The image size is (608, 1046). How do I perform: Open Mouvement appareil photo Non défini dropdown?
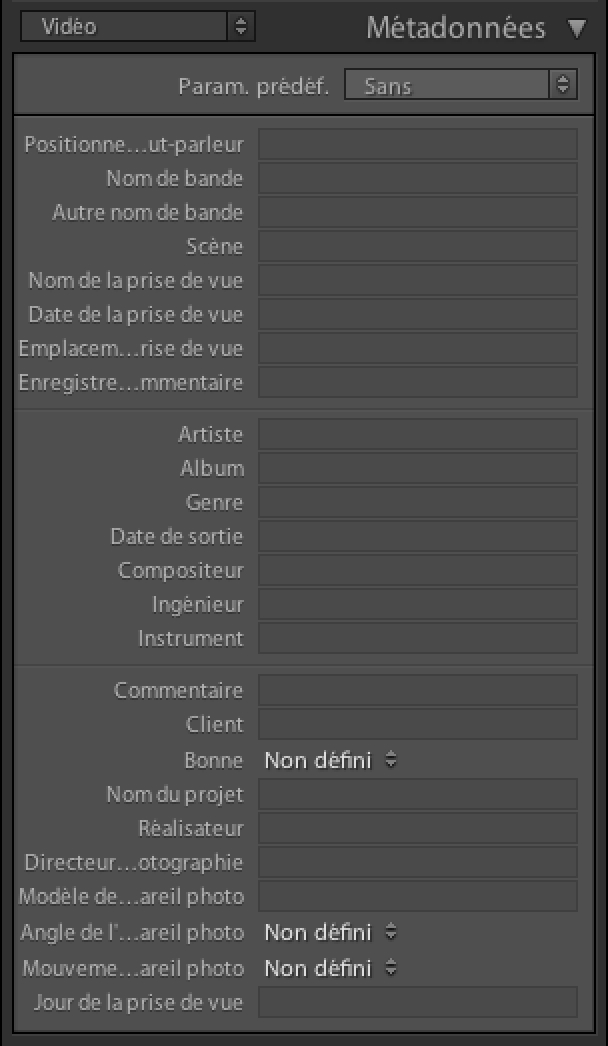330,967
